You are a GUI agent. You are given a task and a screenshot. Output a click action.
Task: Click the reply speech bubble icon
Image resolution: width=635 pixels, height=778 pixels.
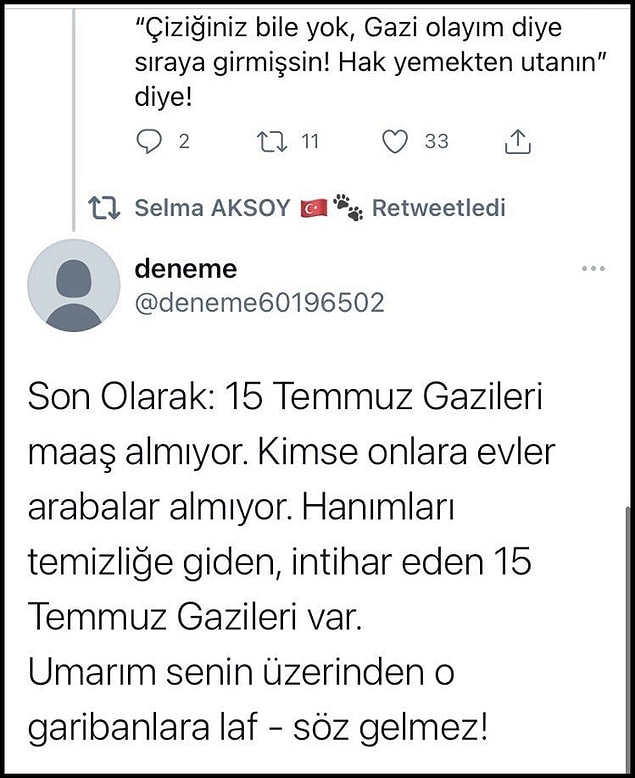(149, 142)
